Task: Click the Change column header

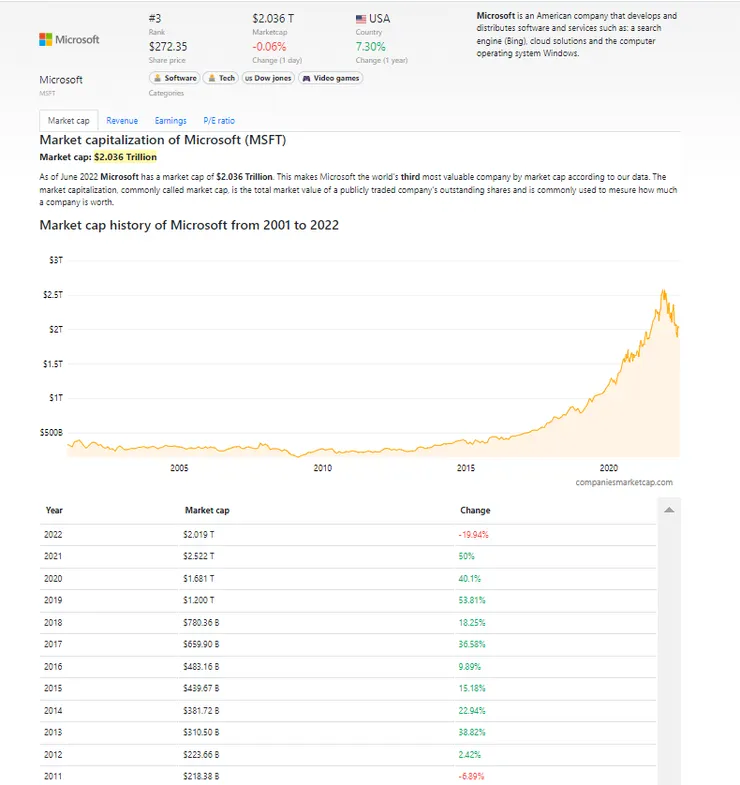Action: [x=475, y=510]
